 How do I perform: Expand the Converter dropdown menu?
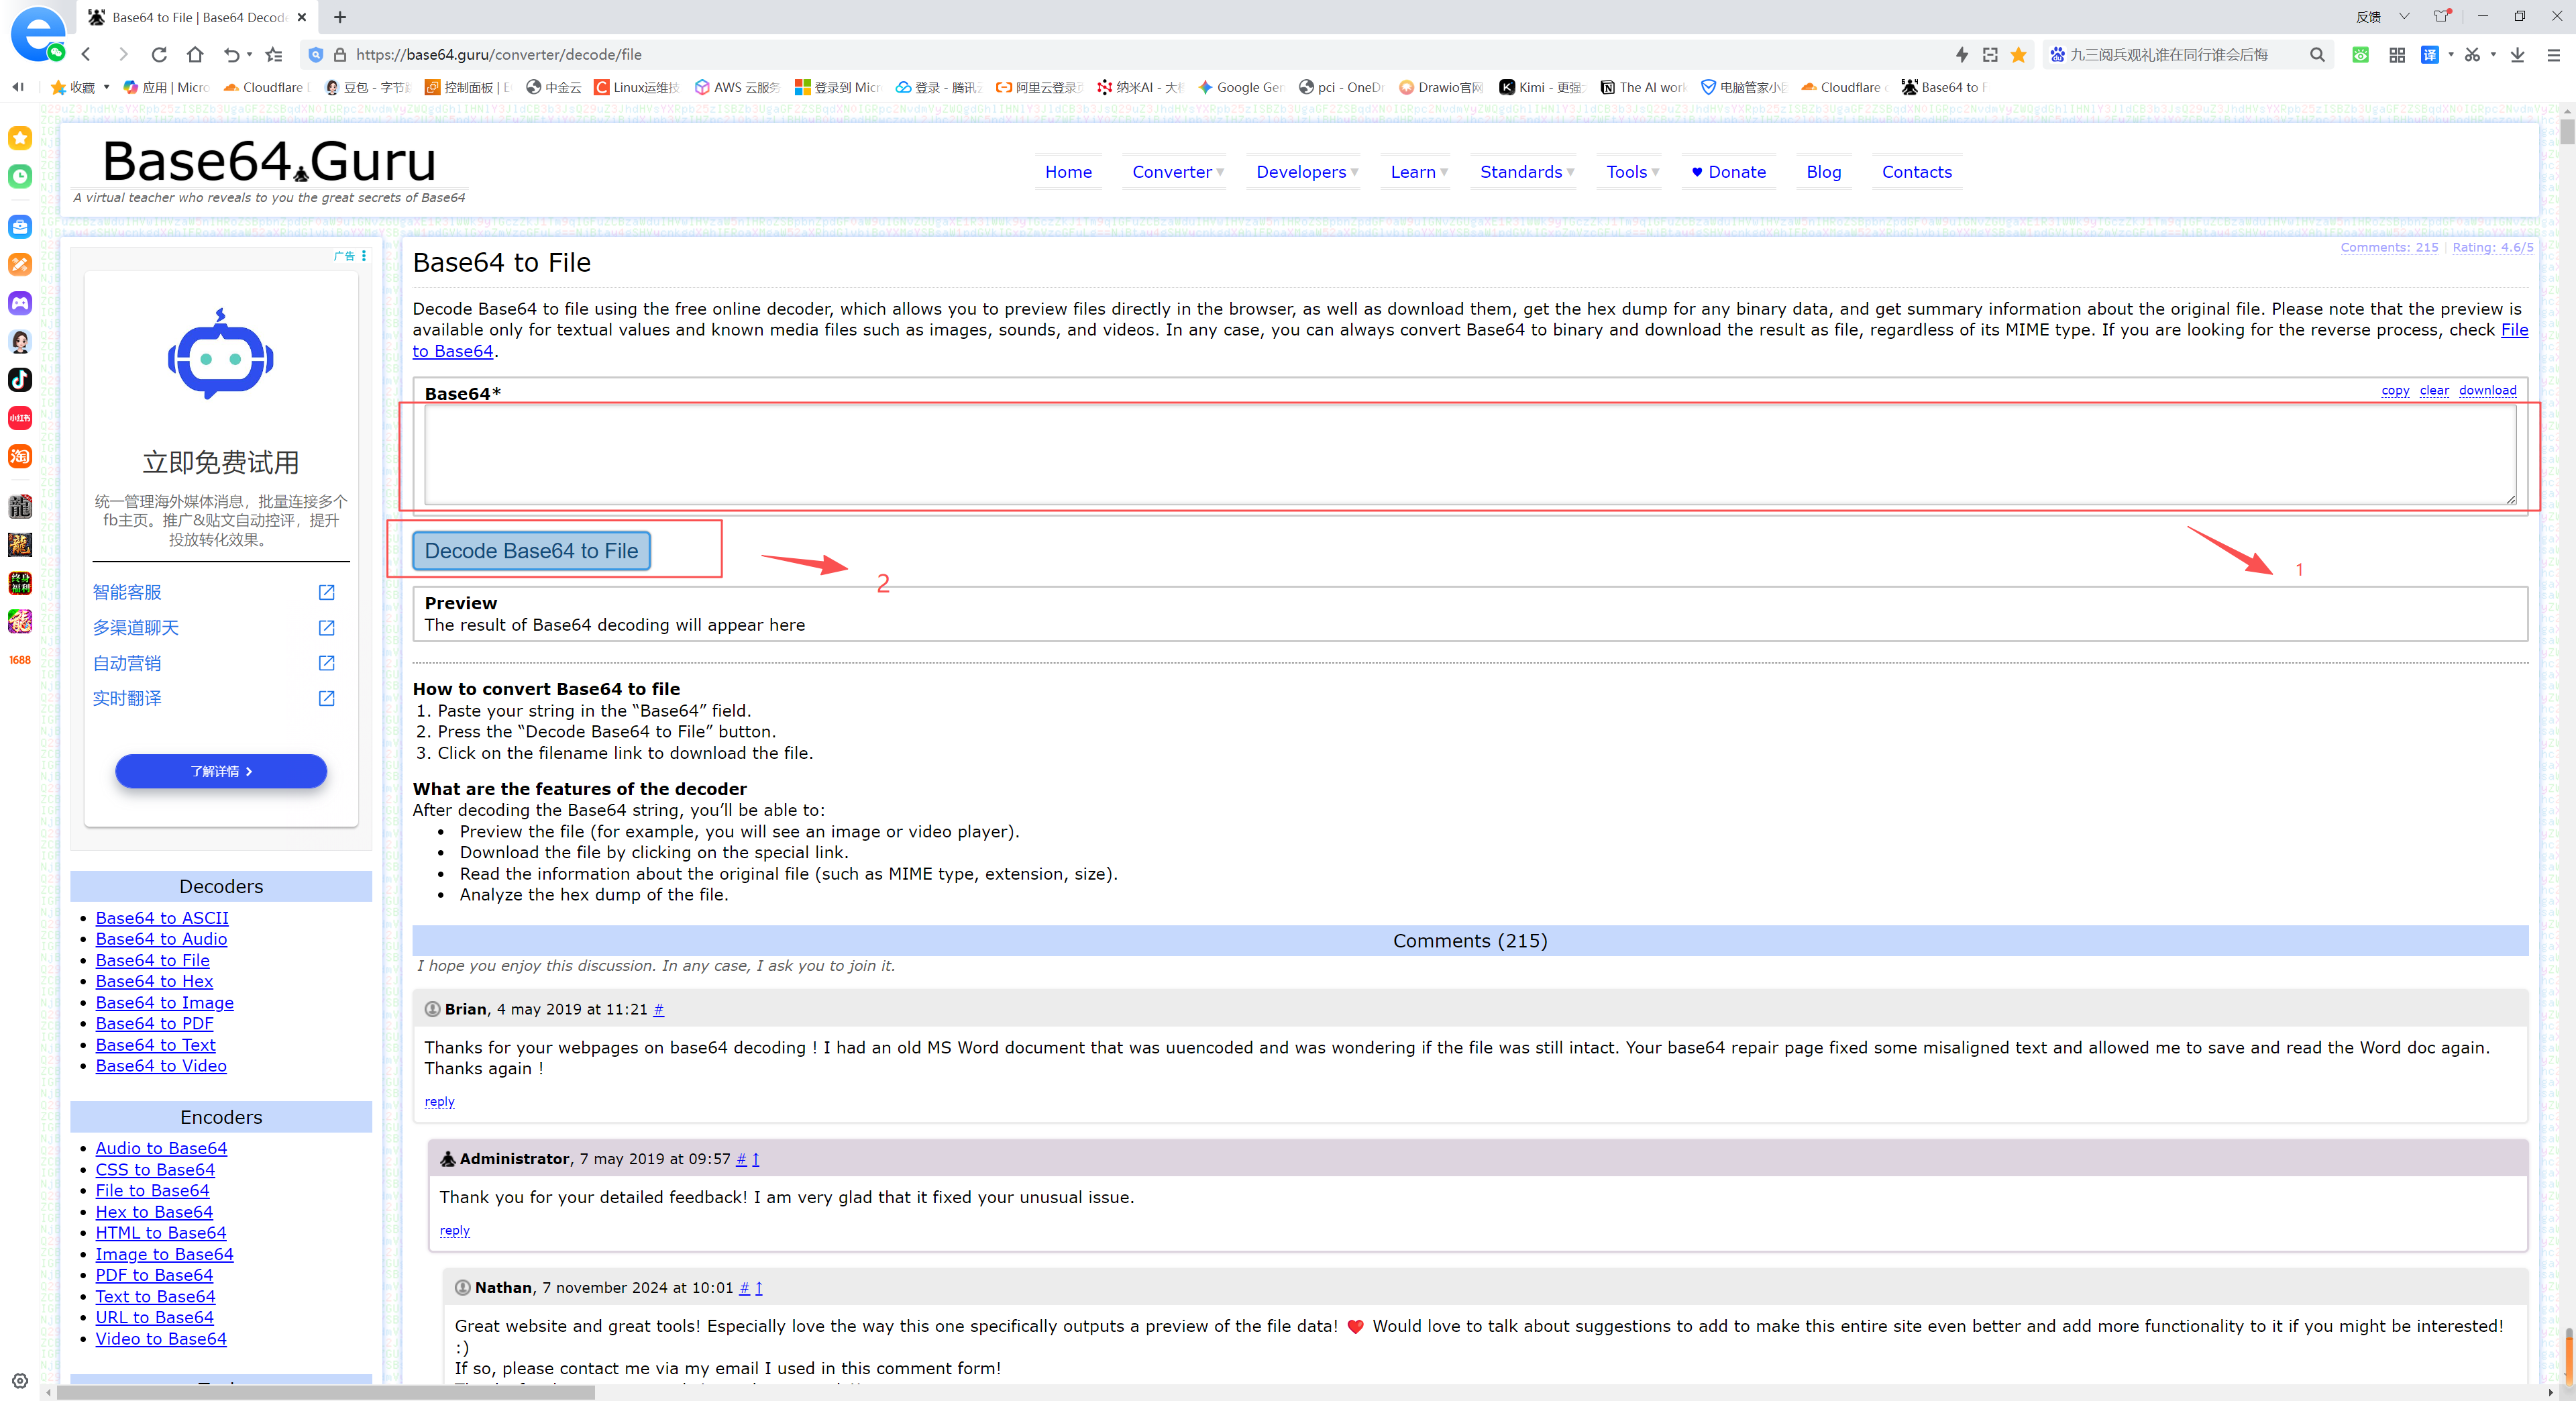coord(1177,172)
